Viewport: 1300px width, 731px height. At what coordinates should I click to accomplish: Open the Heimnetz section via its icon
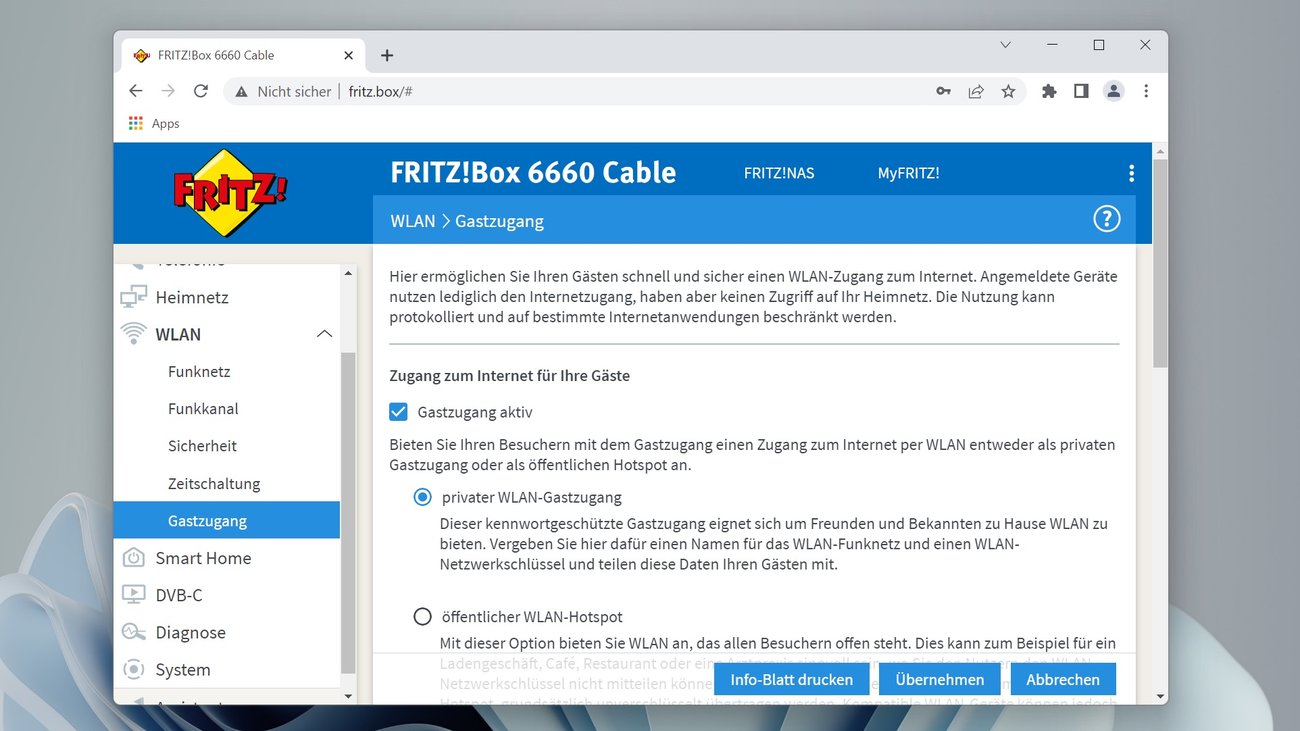pyautogui.click(x=134, y=296)
